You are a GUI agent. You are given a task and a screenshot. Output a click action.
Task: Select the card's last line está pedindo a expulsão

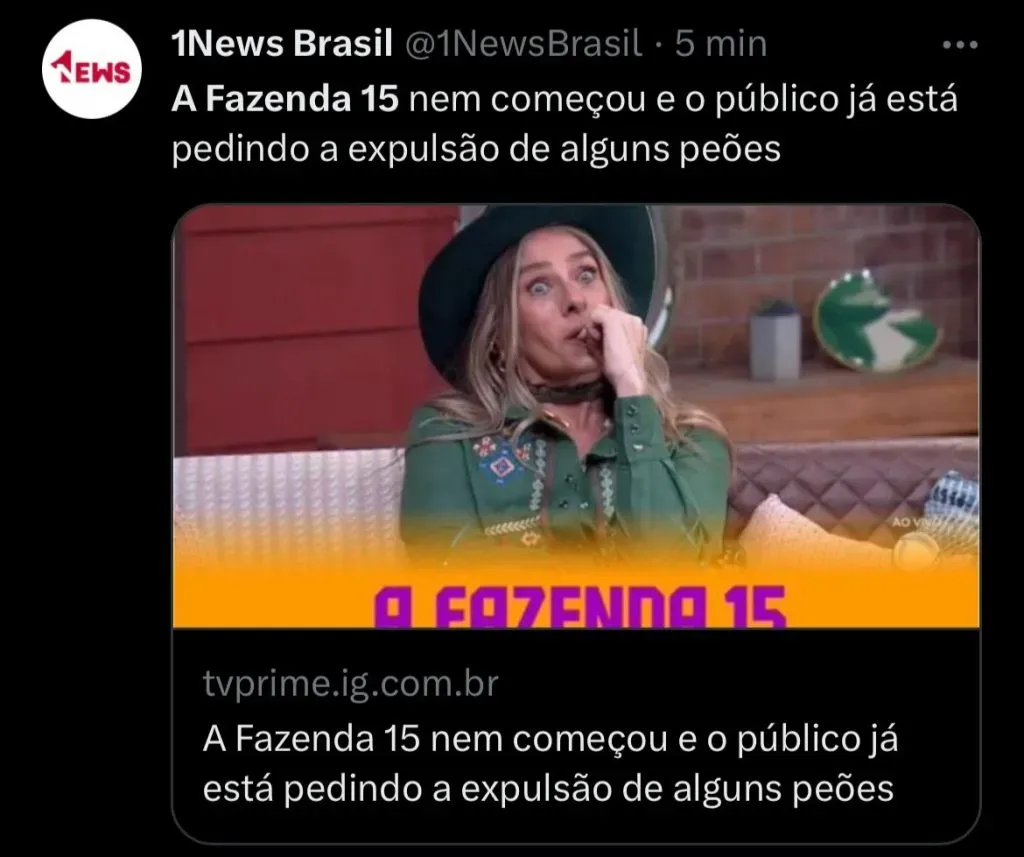(x=547, y=789)
